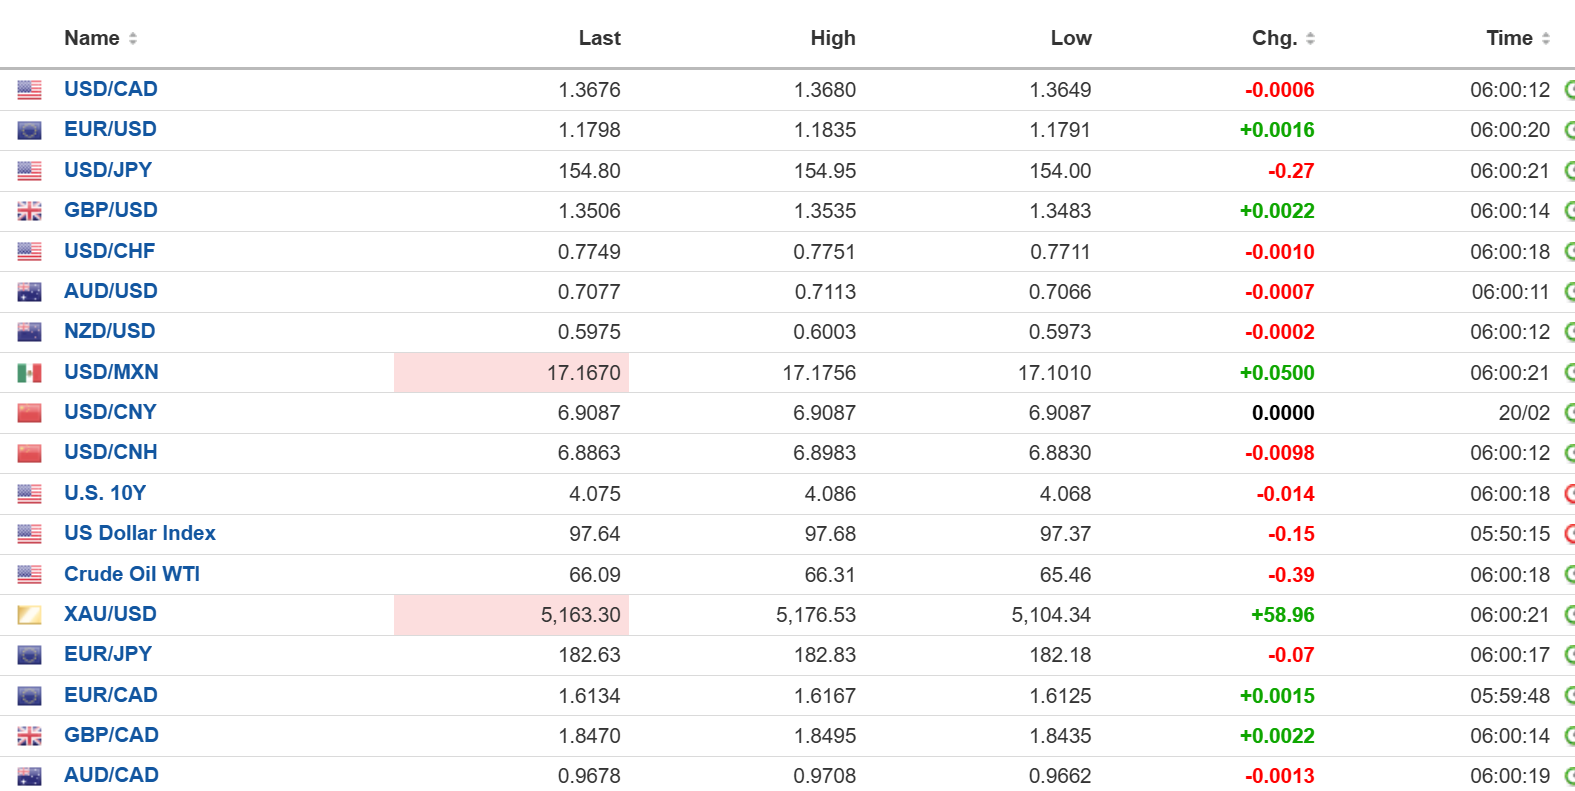
Task: Click the highlighted XAU/USD last price cell
Action: tap(580, 615)
